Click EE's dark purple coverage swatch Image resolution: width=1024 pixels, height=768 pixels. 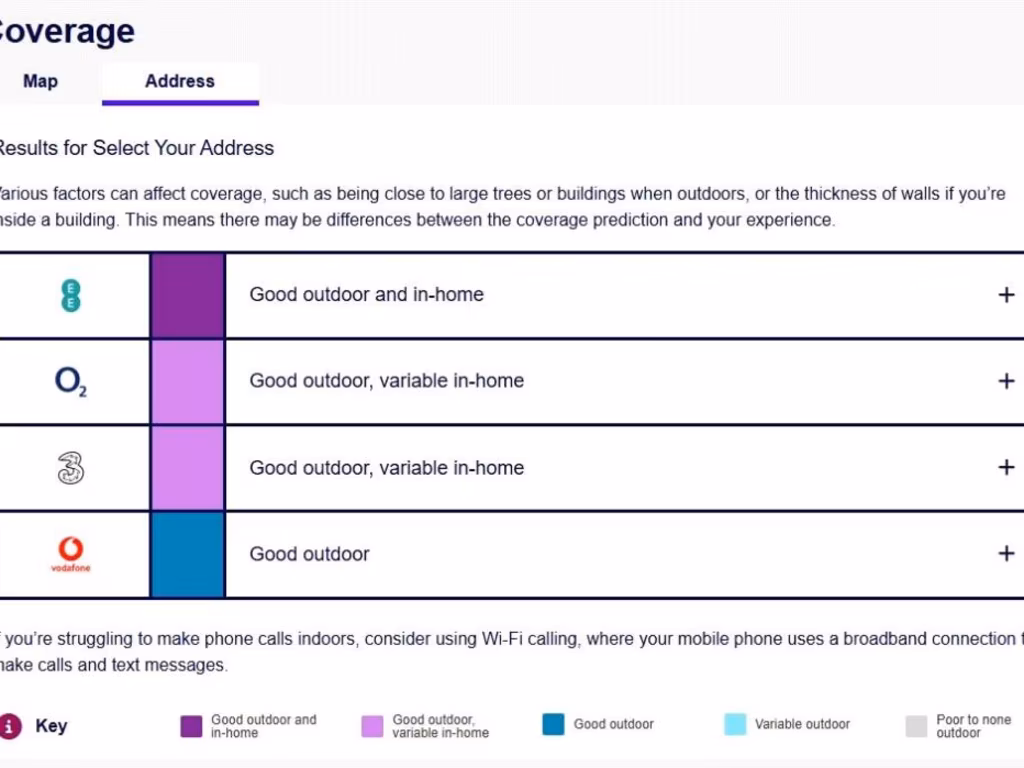coord(187,295)
